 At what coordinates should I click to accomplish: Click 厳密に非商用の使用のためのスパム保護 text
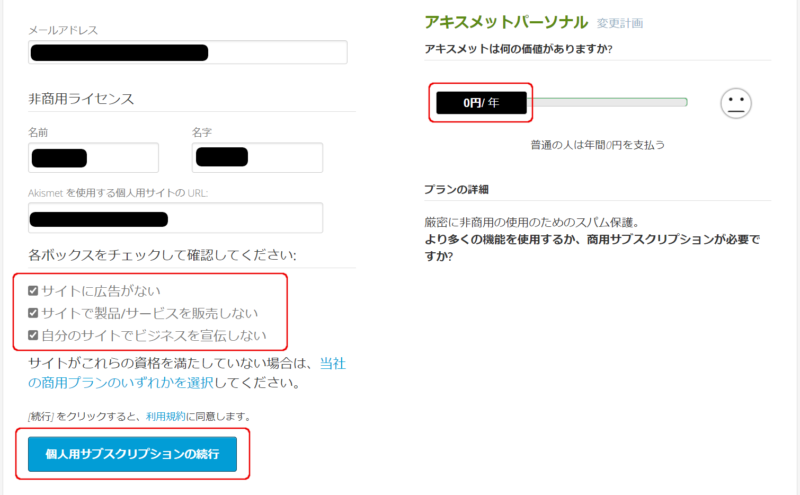click(532, 222)
